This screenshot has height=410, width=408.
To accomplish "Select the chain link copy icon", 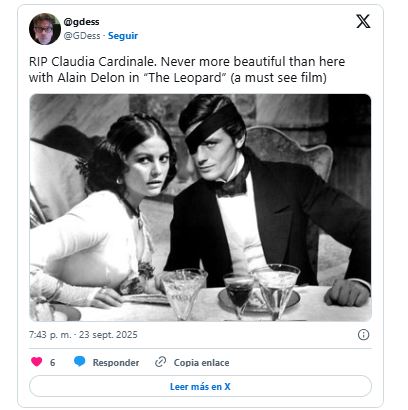I will point(160,362).
